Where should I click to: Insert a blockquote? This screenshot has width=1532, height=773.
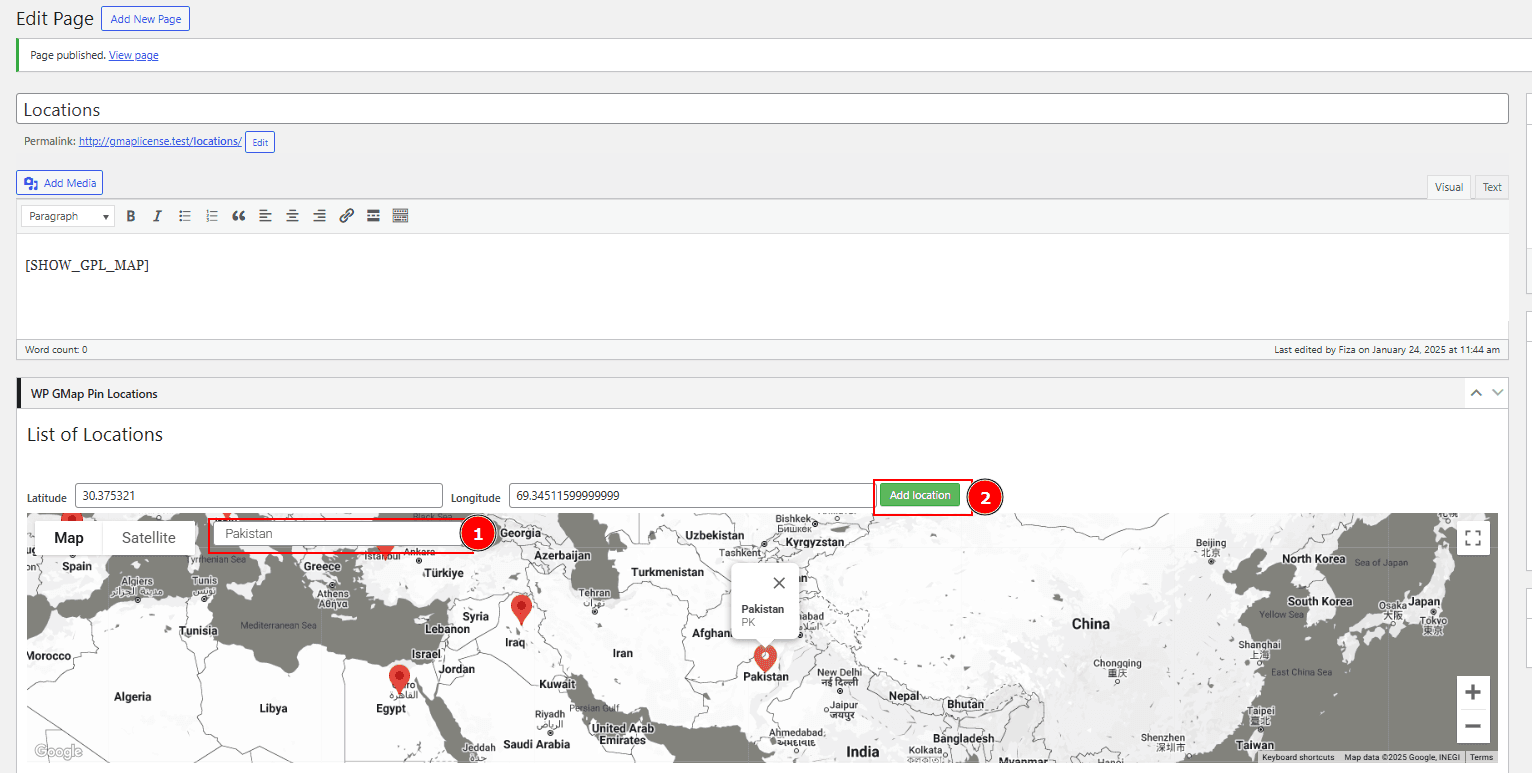pyautogui.click(x=239, y=216)
